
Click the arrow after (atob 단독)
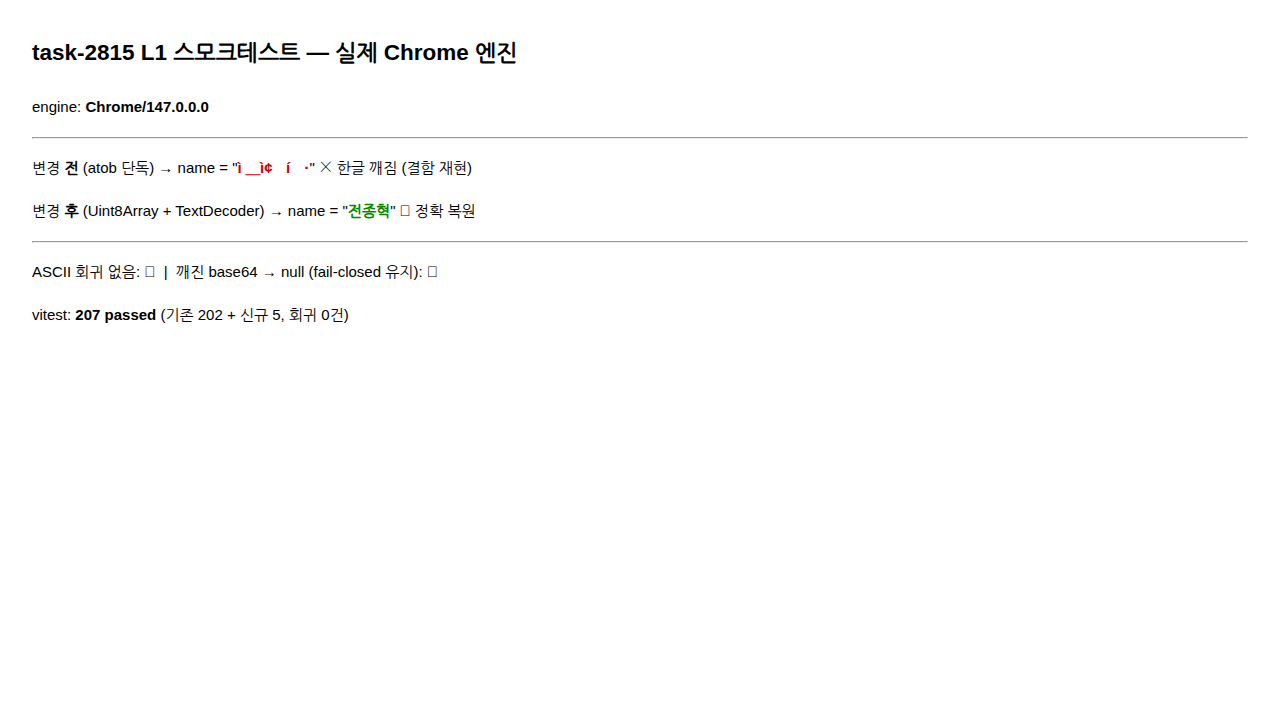(x=166, y=169)
